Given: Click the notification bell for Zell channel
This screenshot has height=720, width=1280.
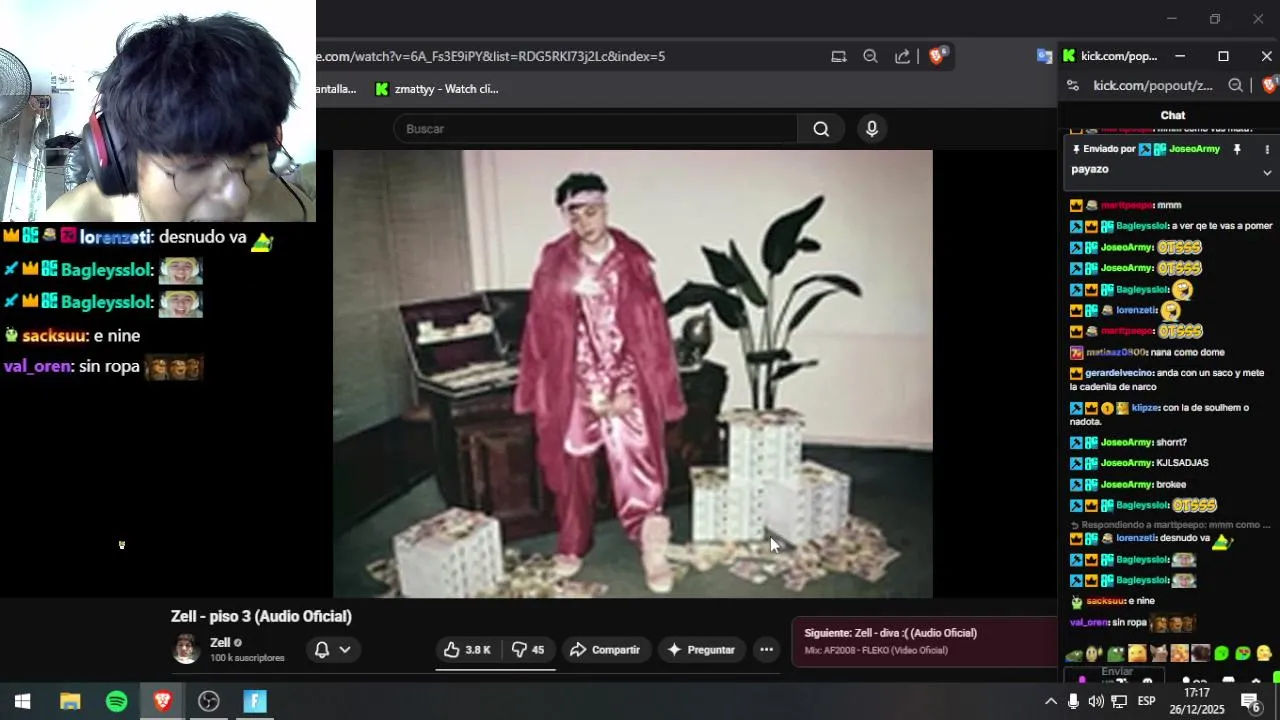Looking at the screenshot, I should [x=322, y=650].
